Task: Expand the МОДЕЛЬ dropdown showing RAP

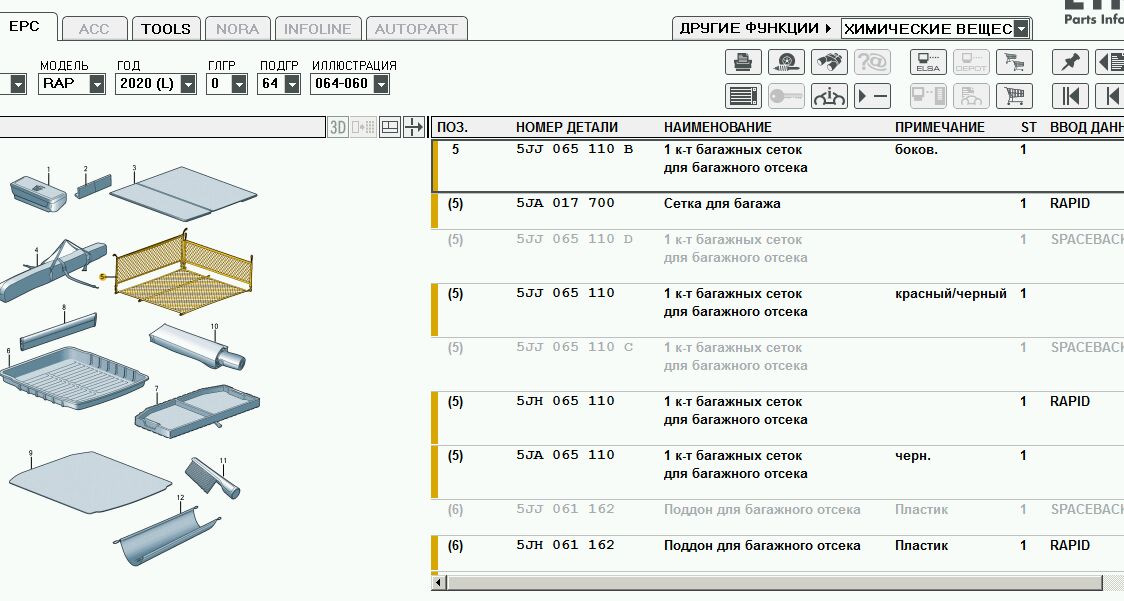Action: (96, 84)
